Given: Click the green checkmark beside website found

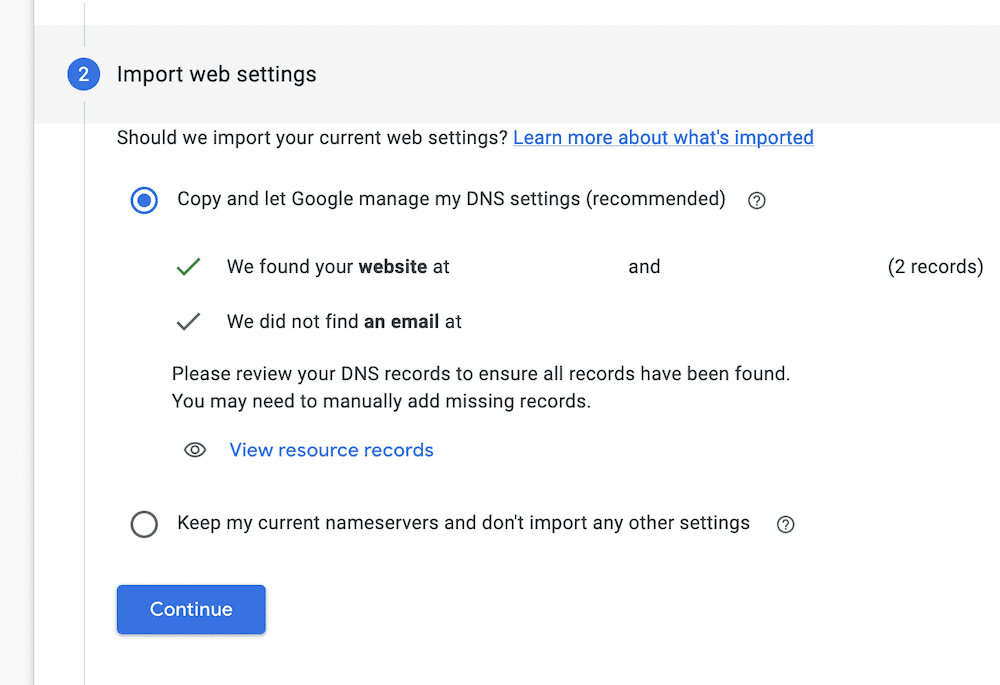Looking at the screenshot, I should coord(188,267).
